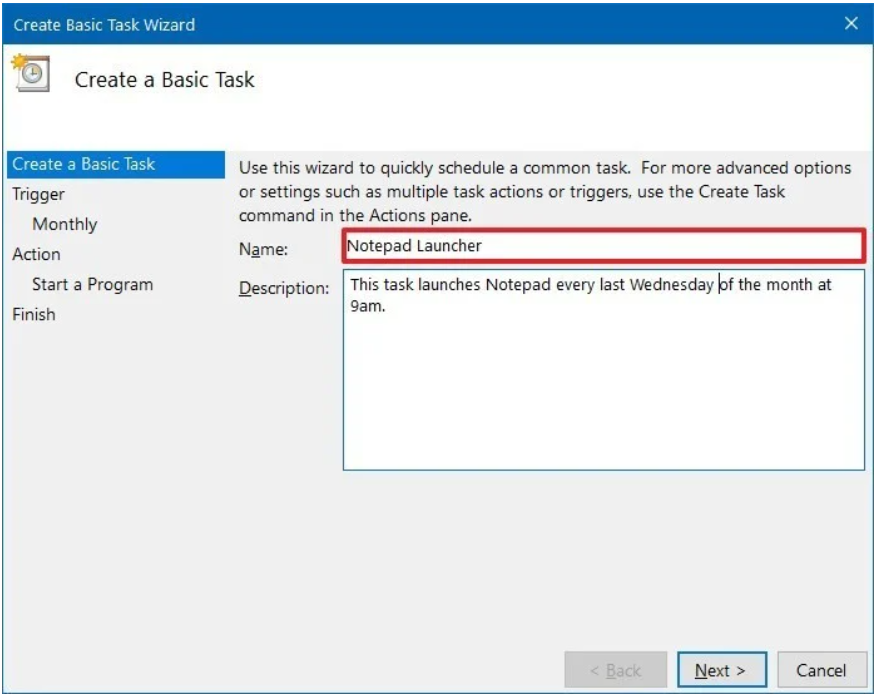Click into the Name field containing Notepad Launcher
Viewport: 878px width, 699px height.
pos(603,245)
